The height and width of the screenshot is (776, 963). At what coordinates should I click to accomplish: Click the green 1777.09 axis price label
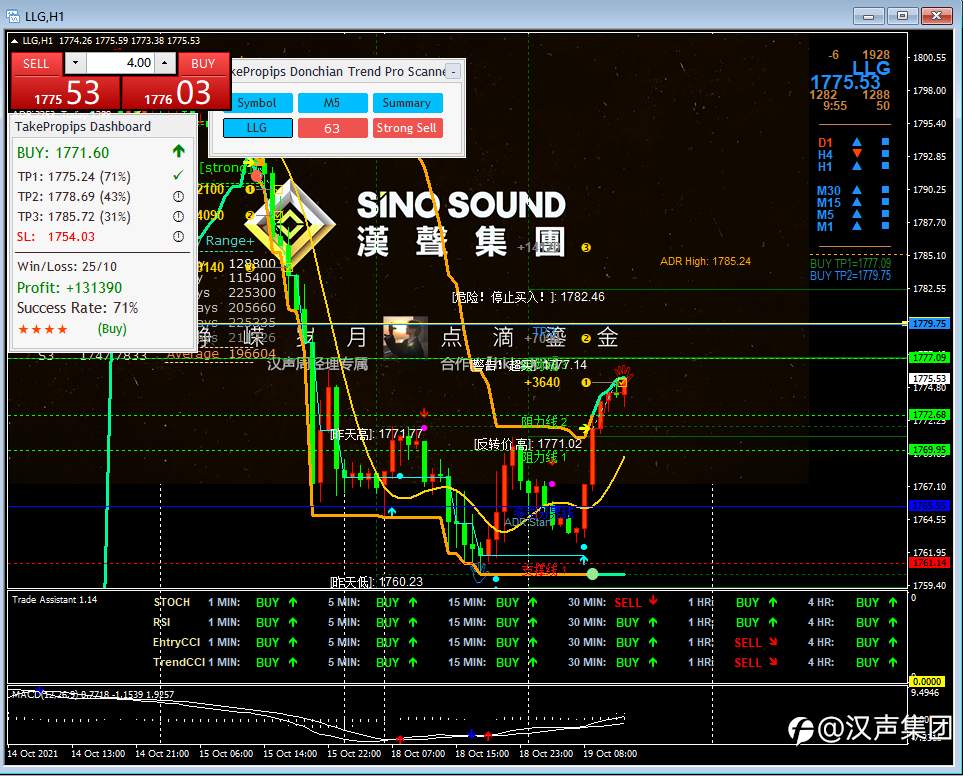tap(929, 357)
